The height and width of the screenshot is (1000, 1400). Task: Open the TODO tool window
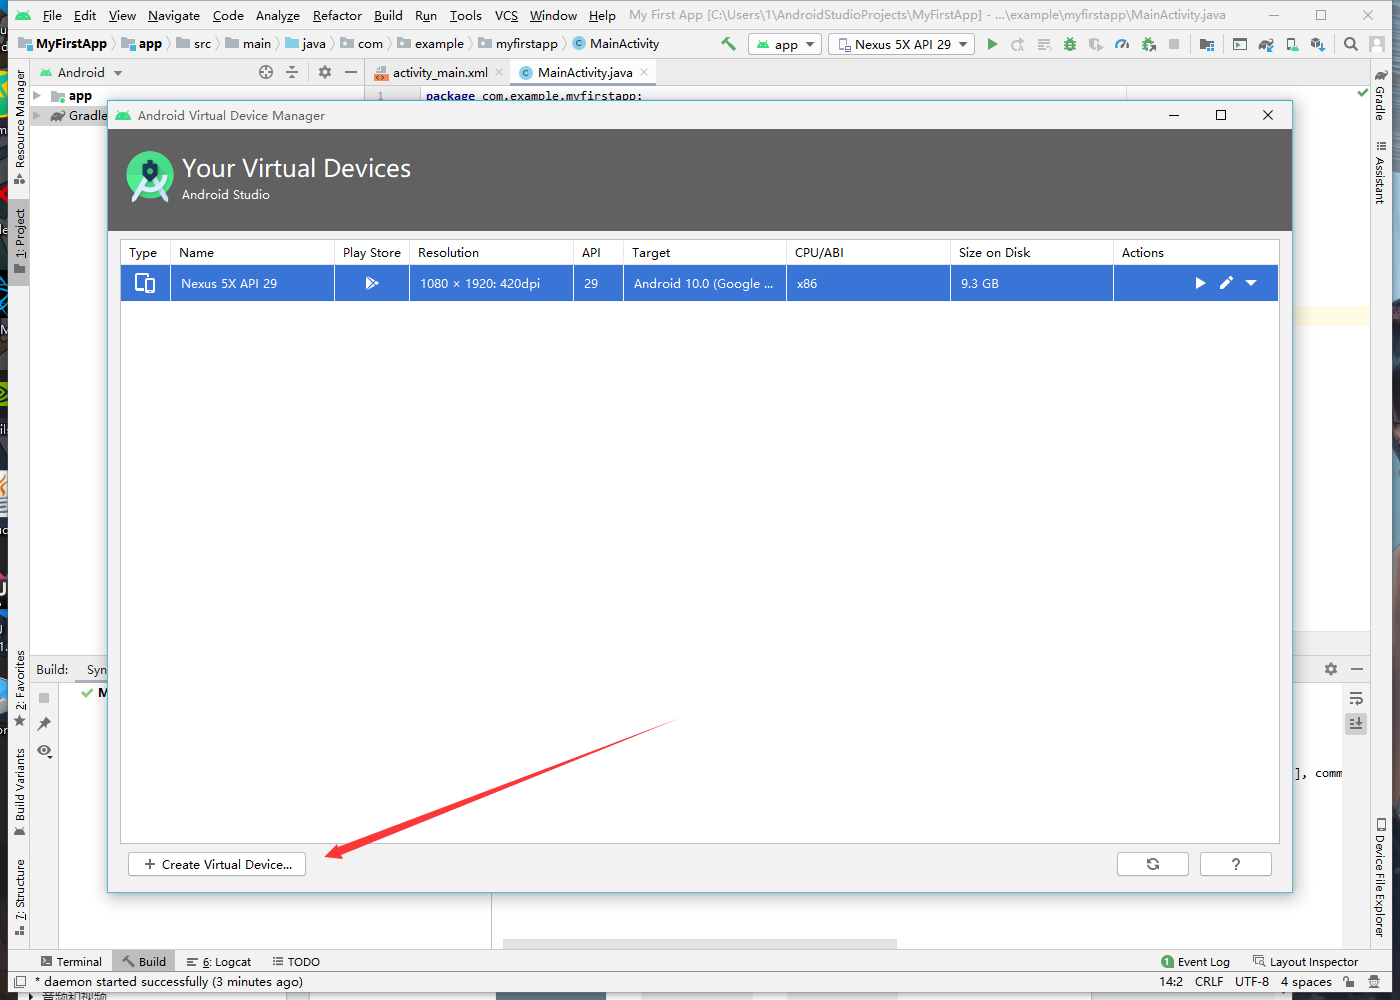[x=296, y=961]
